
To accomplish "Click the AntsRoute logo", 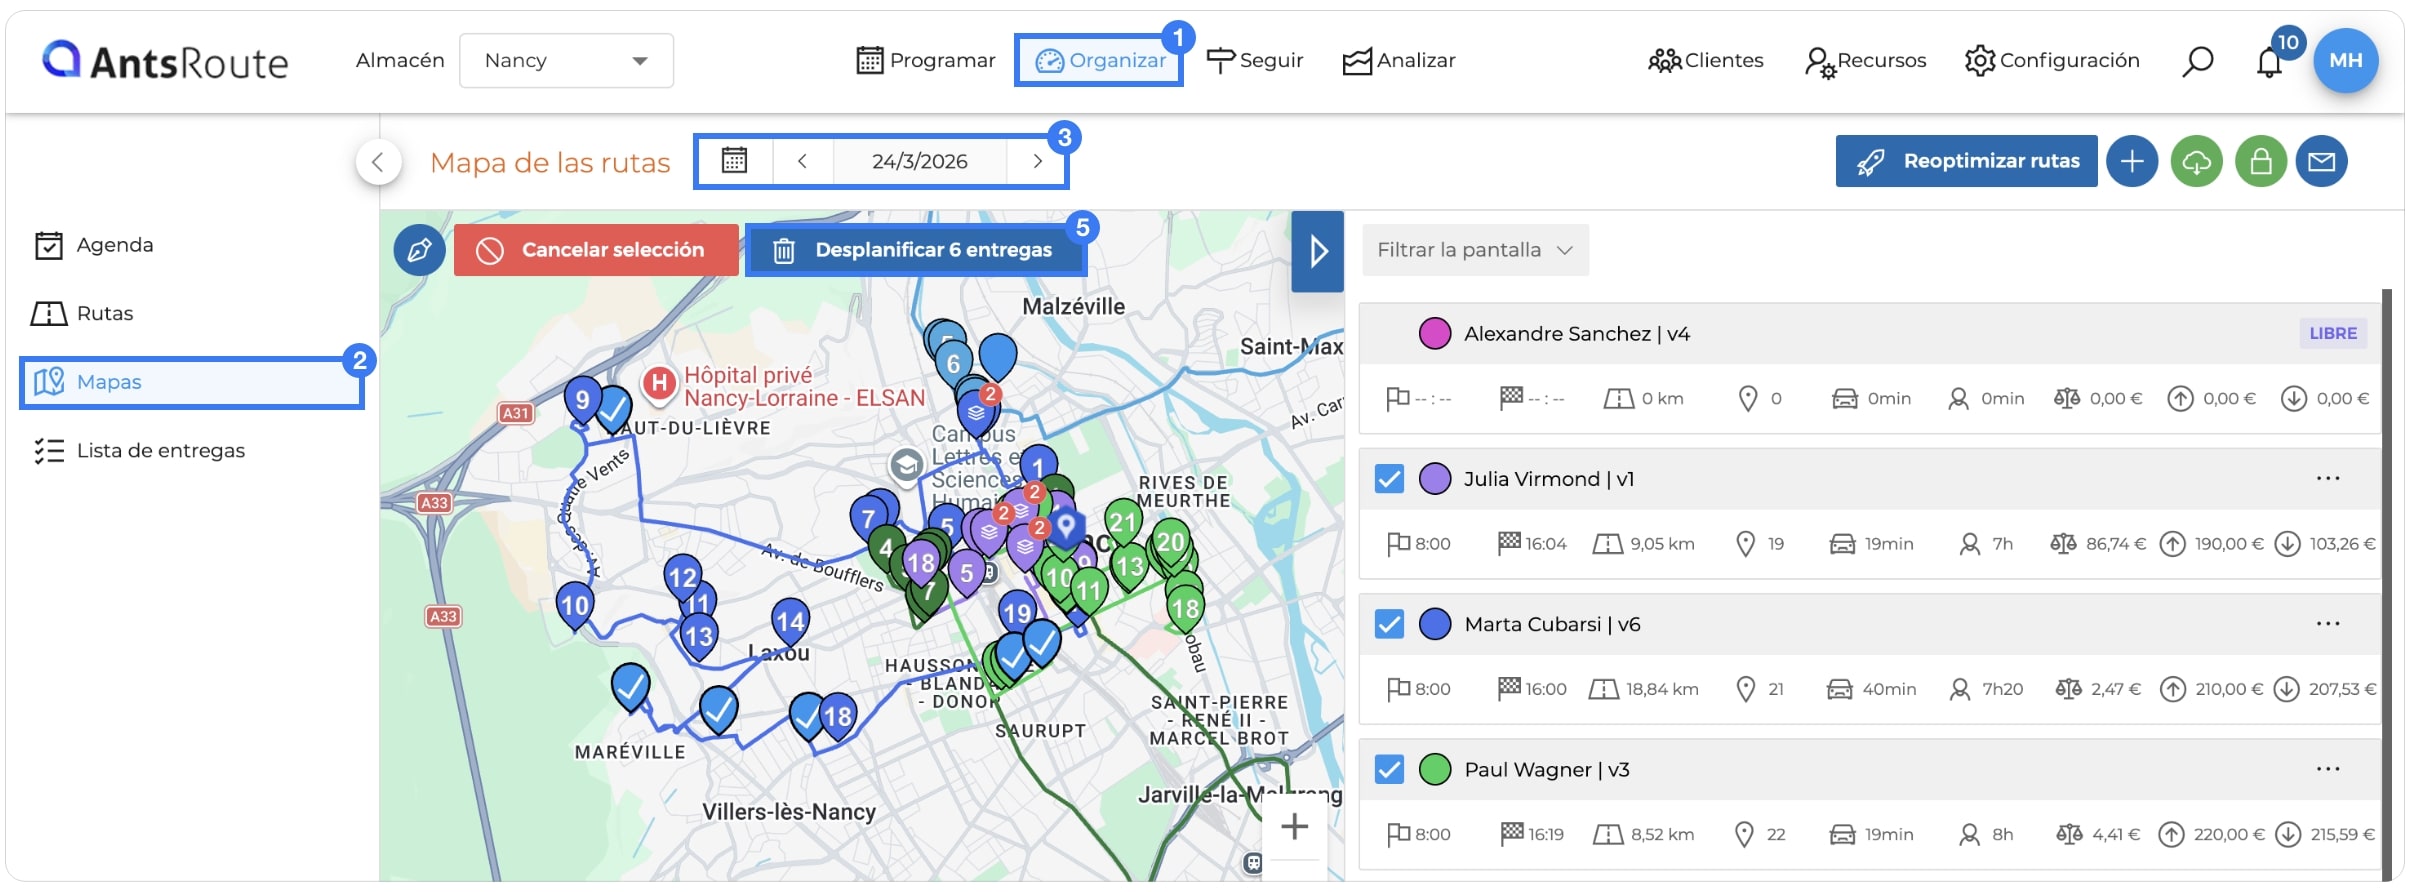I will point(166,61).
